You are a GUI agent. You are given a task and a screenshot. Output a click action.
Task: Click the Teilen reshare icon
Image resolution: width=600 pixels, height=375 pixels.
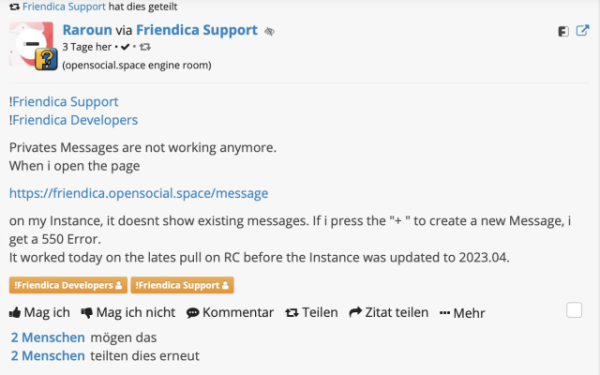292,313
